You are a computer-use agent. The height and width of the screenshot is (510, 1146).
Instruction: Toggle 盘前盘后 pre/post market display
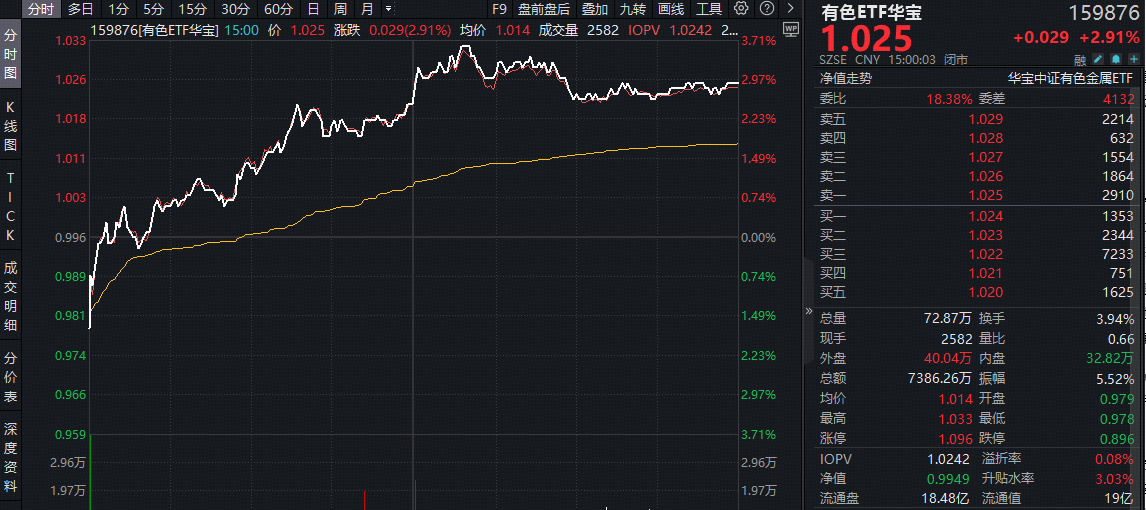tap(544, 9)
